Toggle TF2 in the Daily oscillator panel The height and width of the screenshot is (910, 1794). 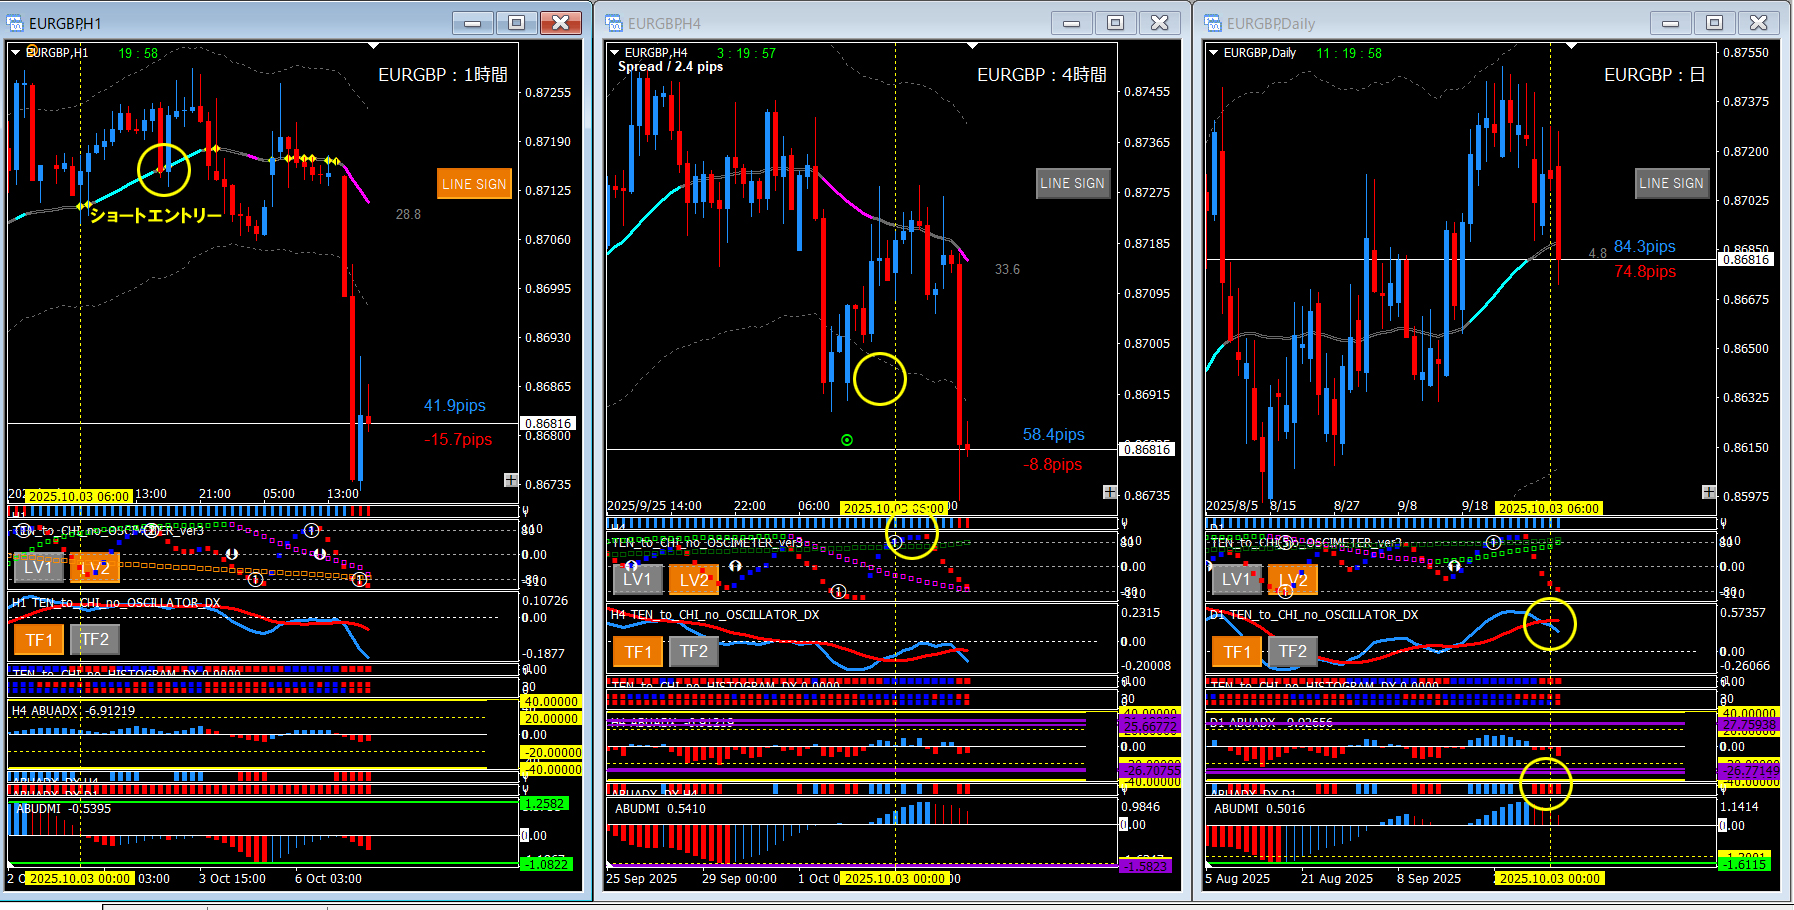(1292, 652)
